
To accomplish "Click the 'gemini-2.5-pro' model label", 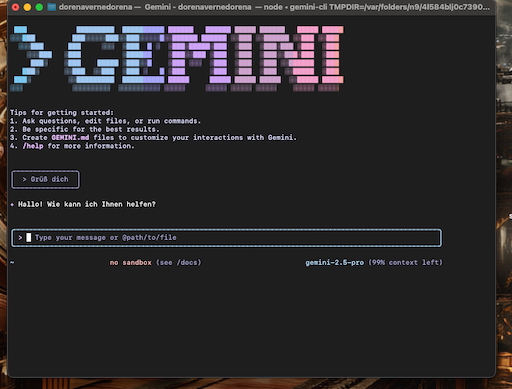I will pyautogui.click(x=334, y=263).
